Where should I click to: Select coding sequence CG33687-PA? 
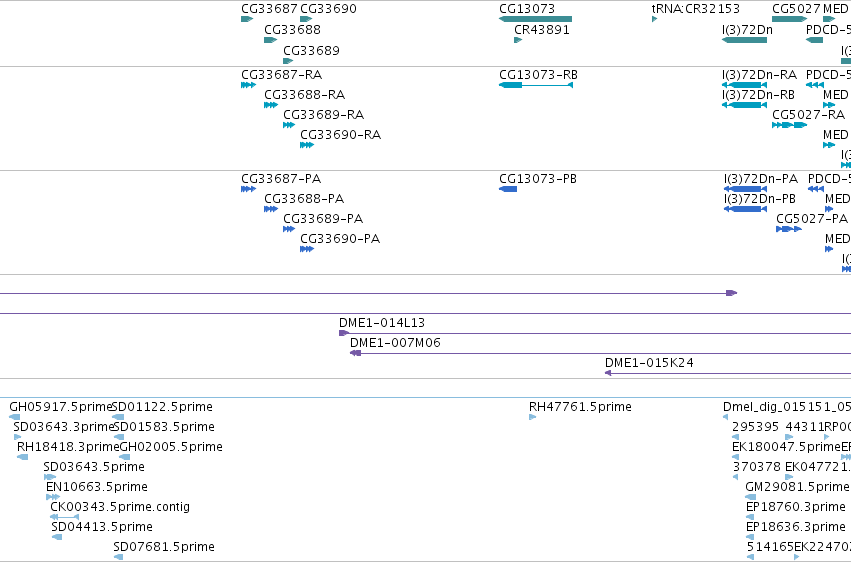pyautogui.click(x=248, y=189)
